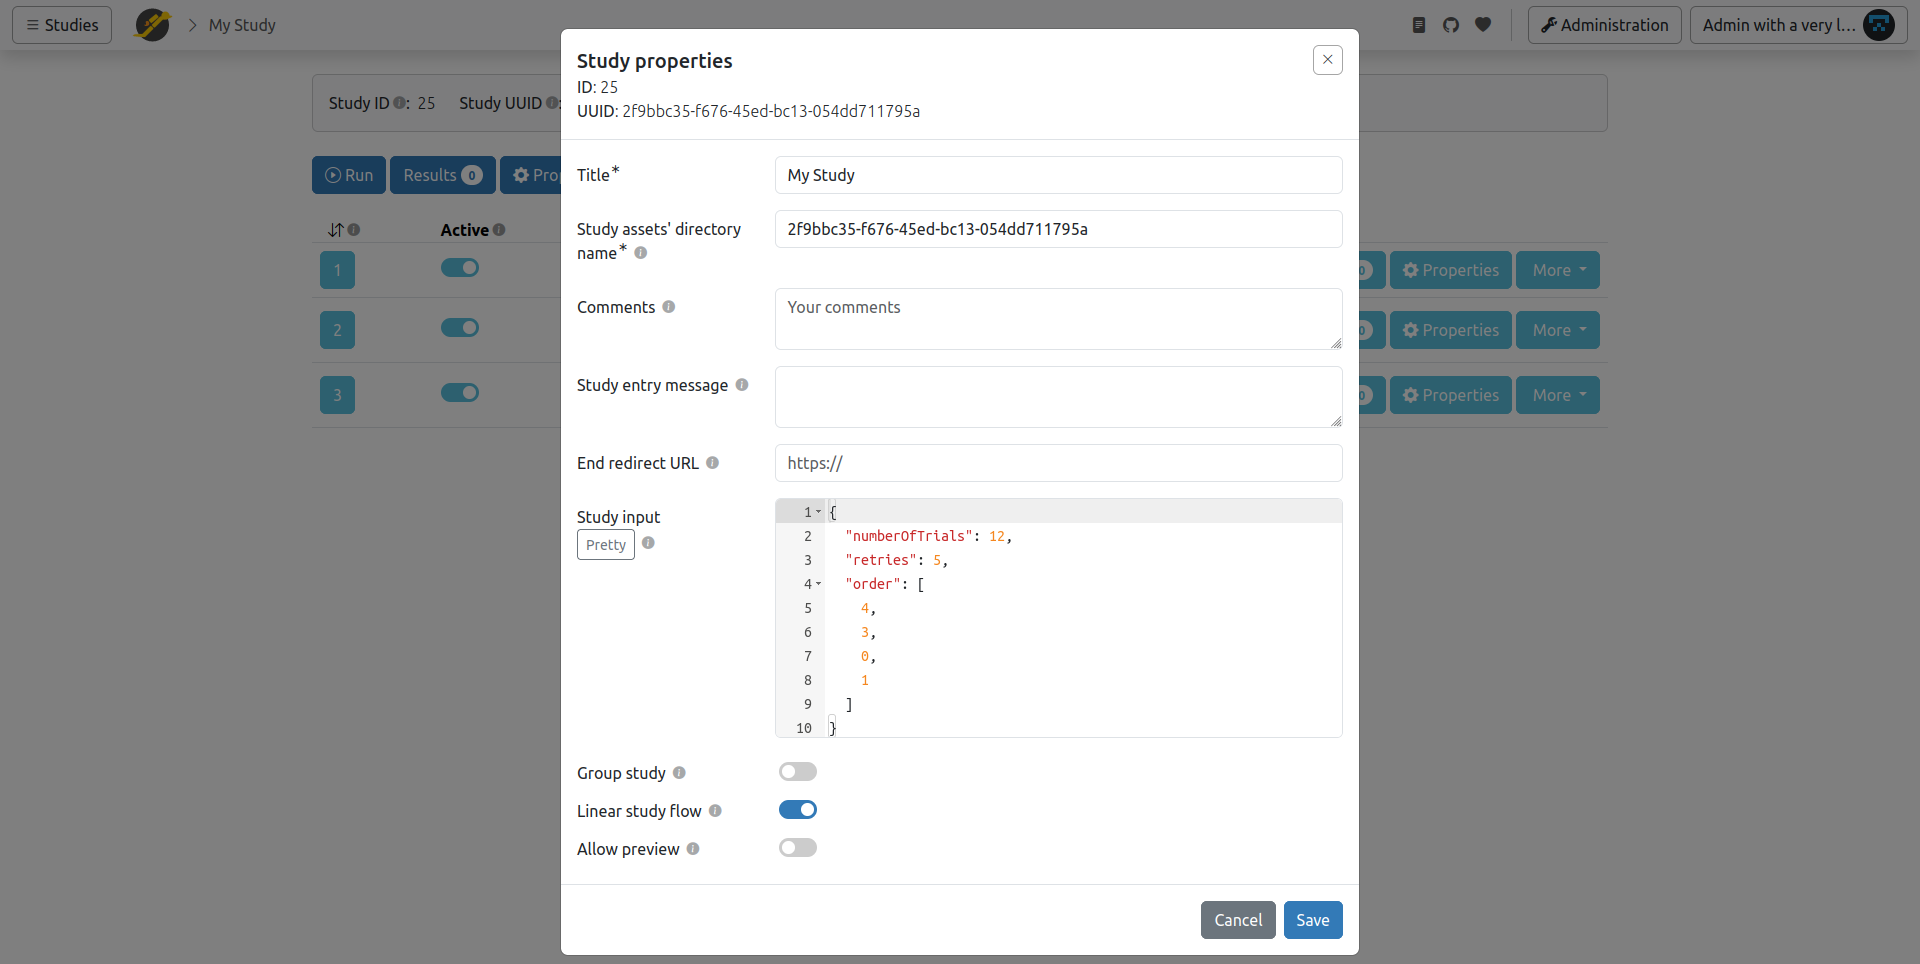
Task: Open More dropdown in third component row
Action: click(x=1558, y=395)
